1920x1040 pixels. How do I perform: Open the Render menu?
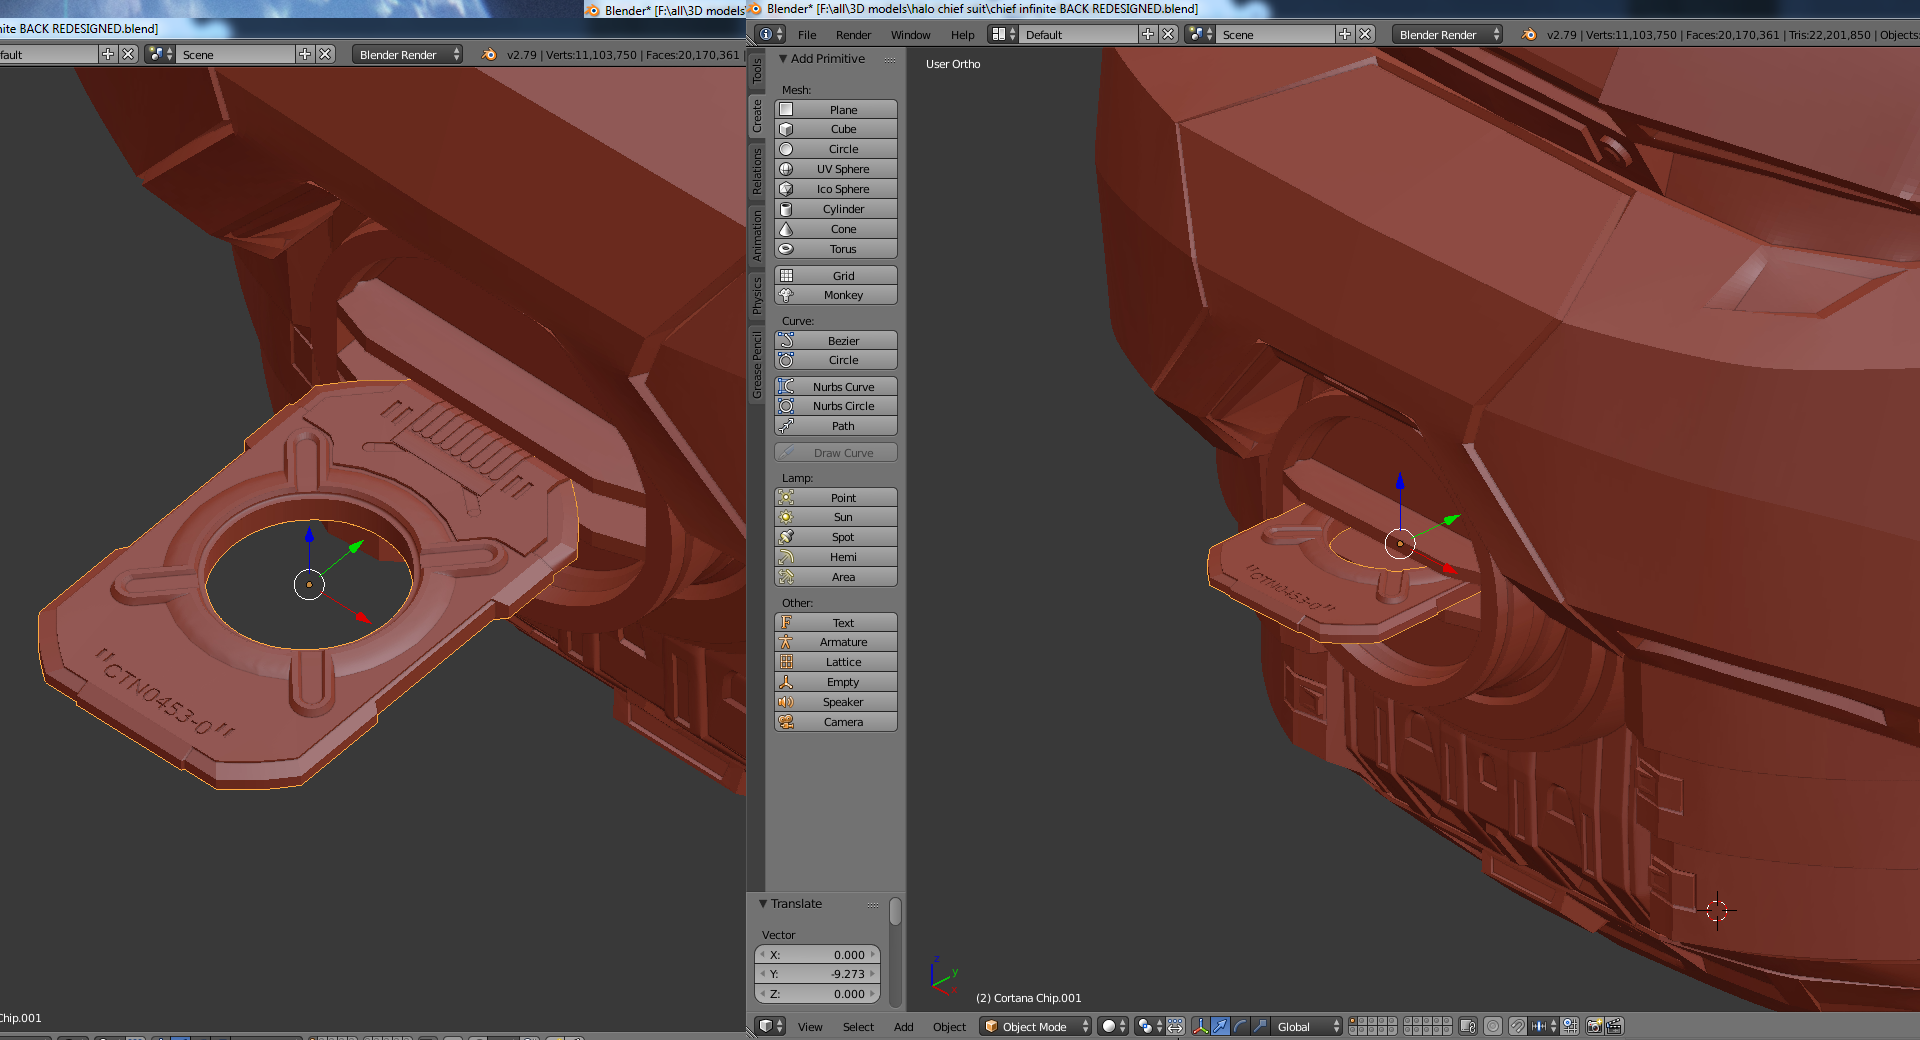[853, 35]
